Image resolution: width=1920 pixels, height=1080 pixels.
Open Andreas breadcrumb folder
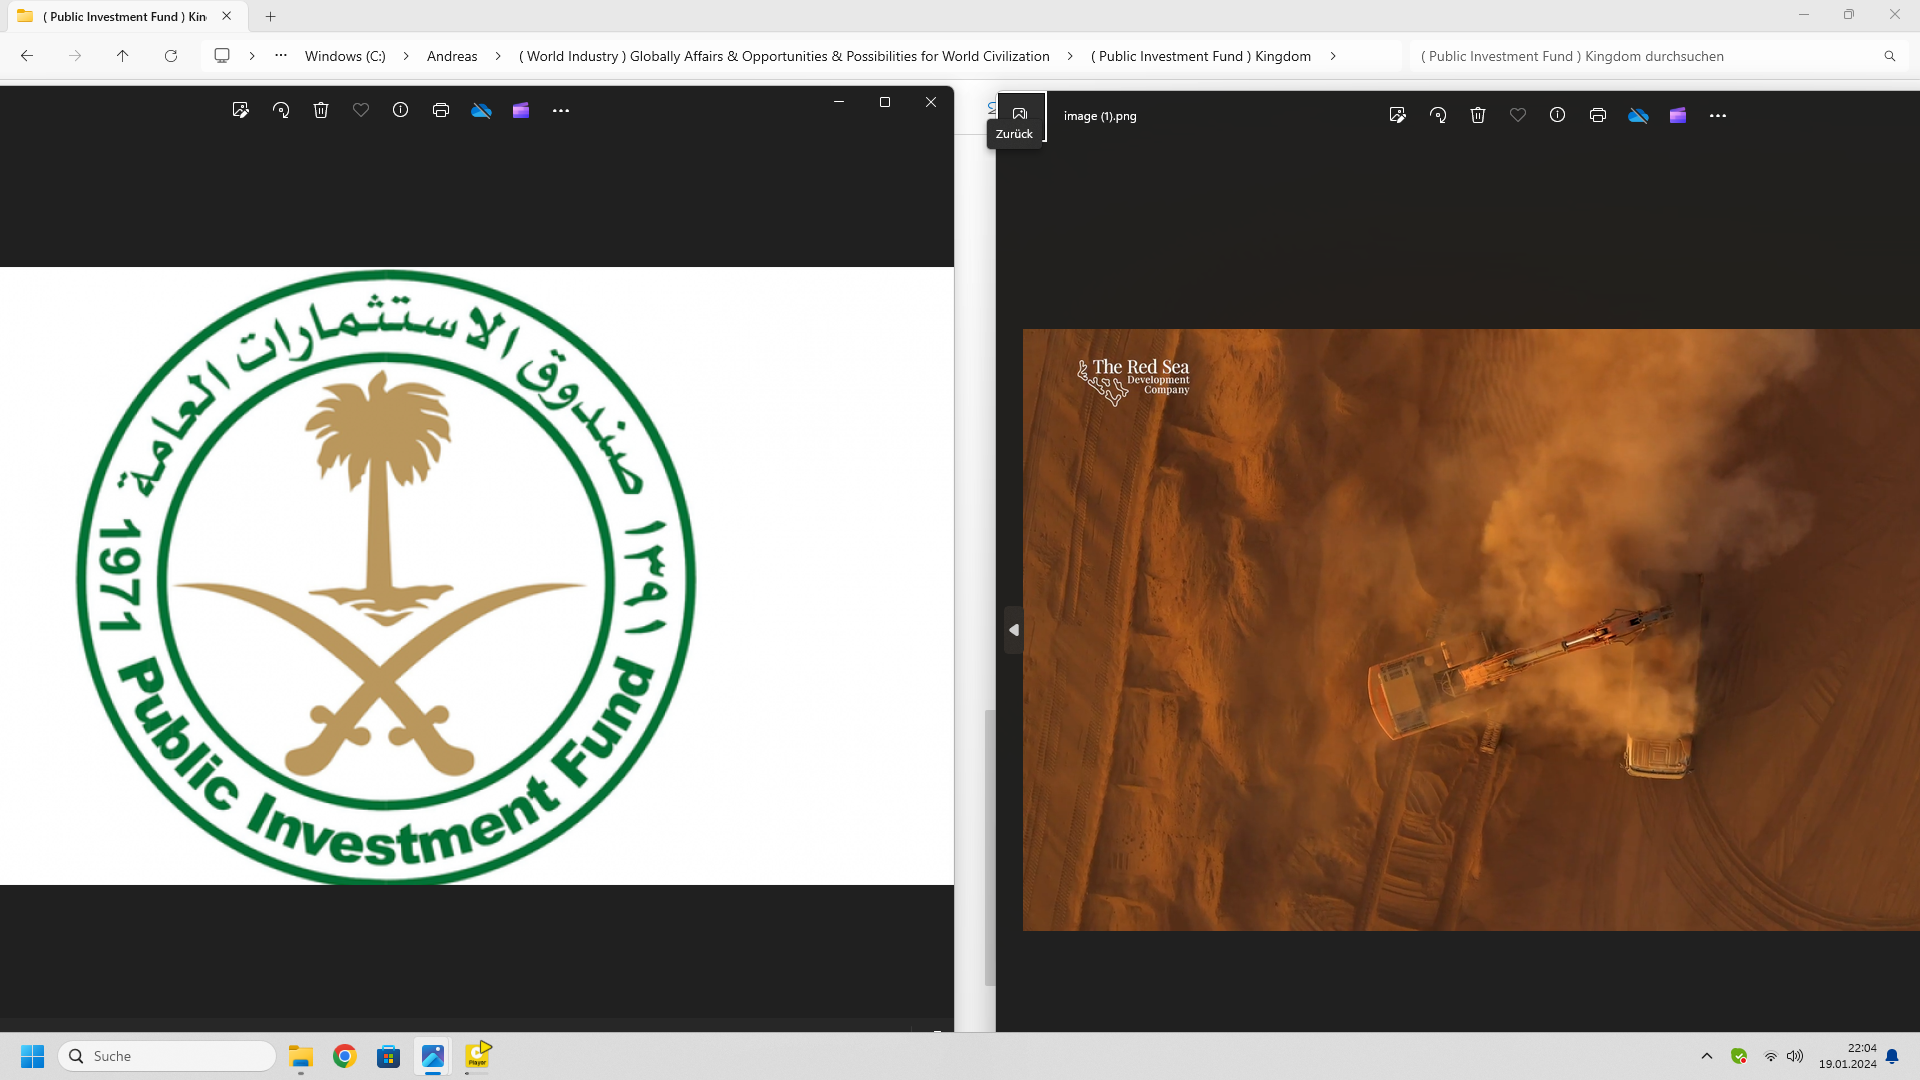coord(452,56)
